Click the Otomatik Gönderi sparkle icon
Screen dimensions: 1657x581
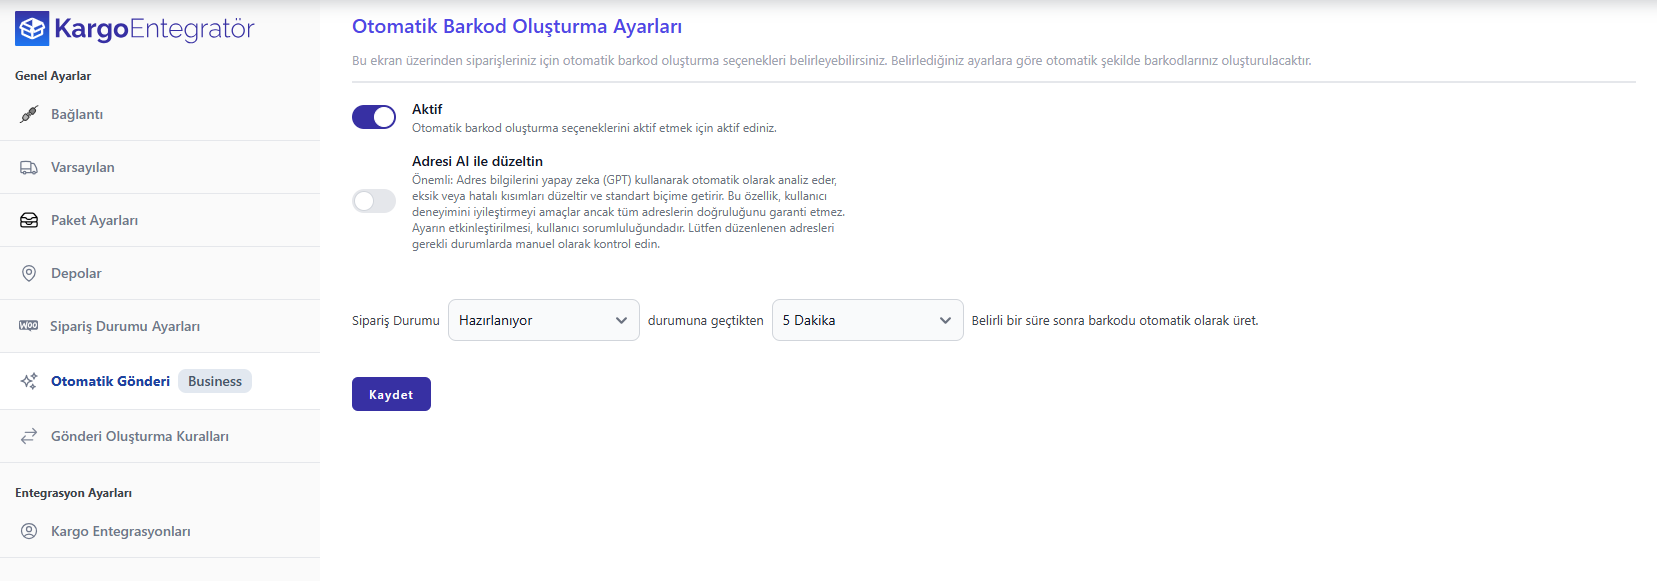[x=29, y=381]
